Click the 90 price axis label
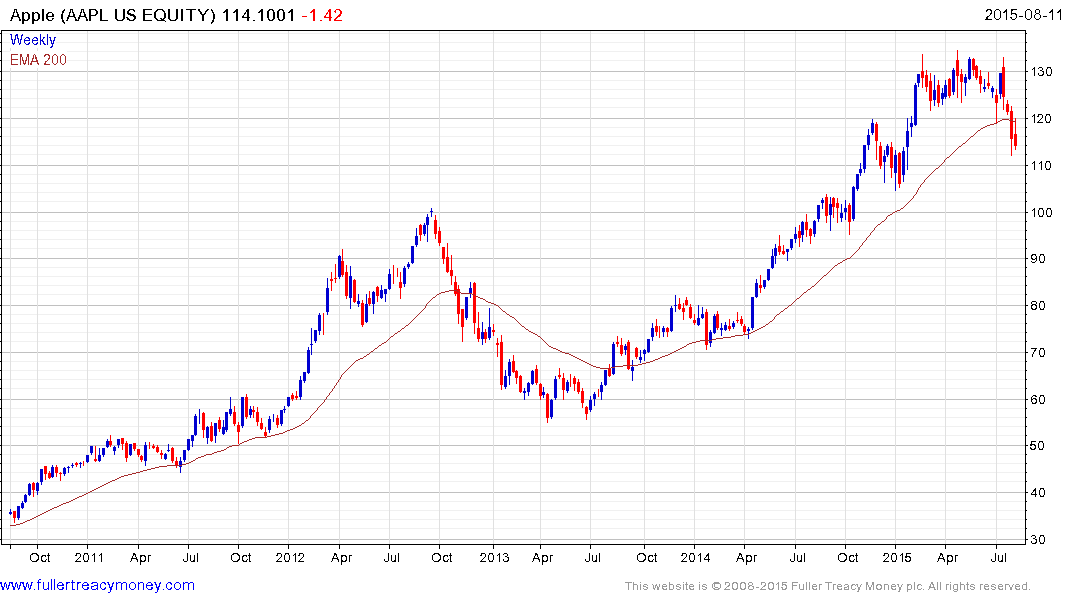This screenshot has width=1075, height=600. click(x=1037, y=259)
